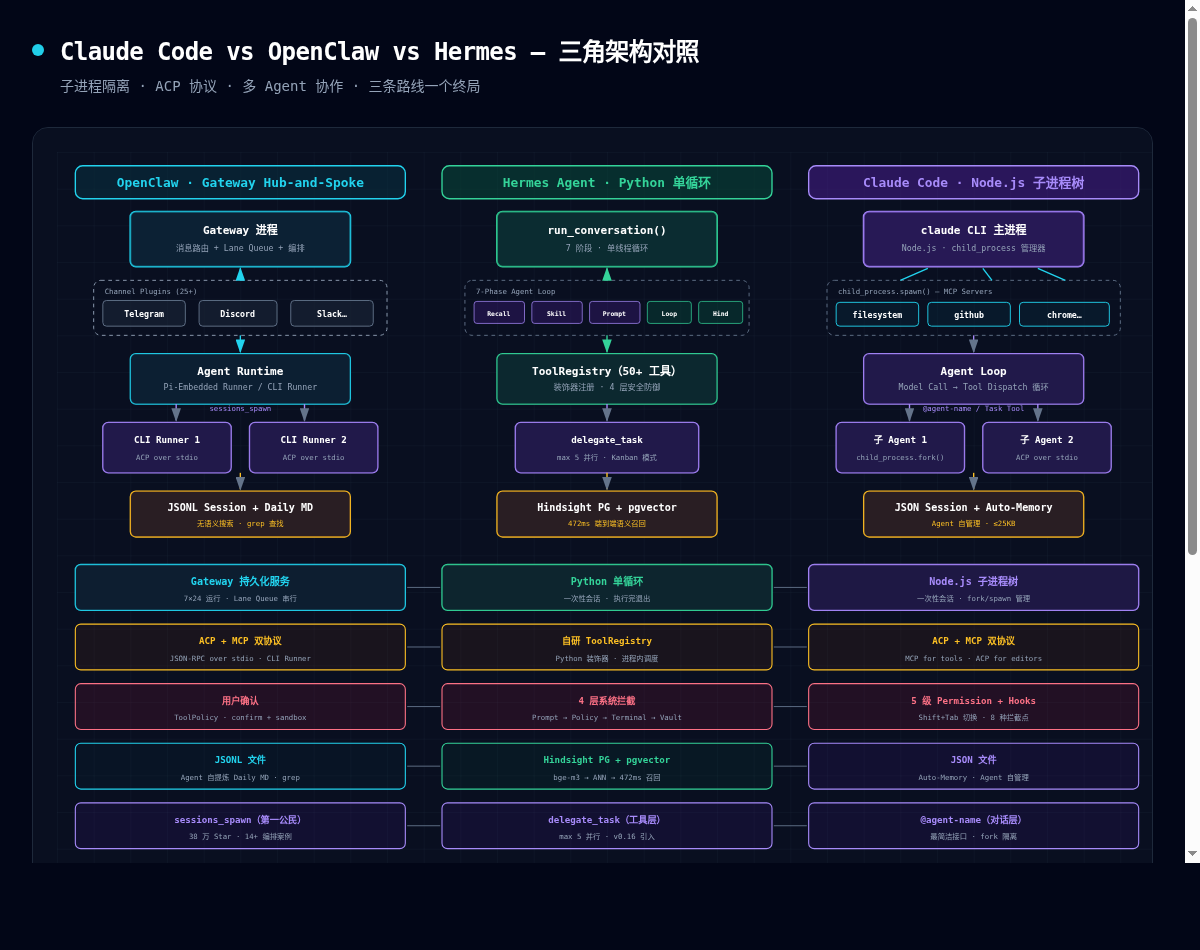This screenshot has height=950, width=1200.
Task: Click the small 'sessions_spawn' label under Agent Runtime
Action: coord(240,408)
